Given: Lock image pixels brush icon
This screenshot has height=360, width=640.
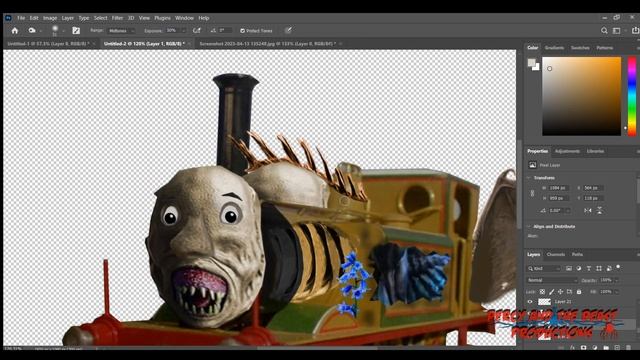Looking at the screenshot, I should [x=551, y=292].
